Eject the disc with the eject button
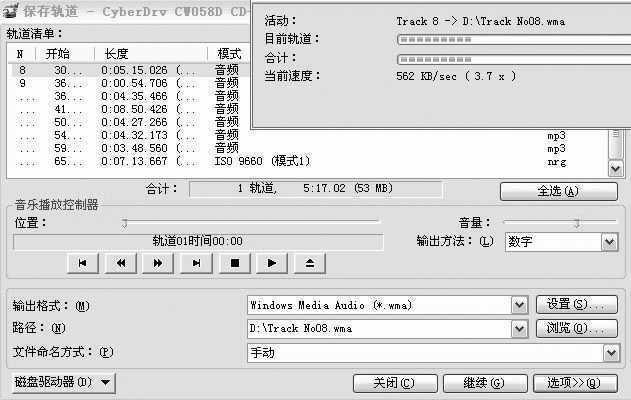631x400 pixels. click(310, 263)
